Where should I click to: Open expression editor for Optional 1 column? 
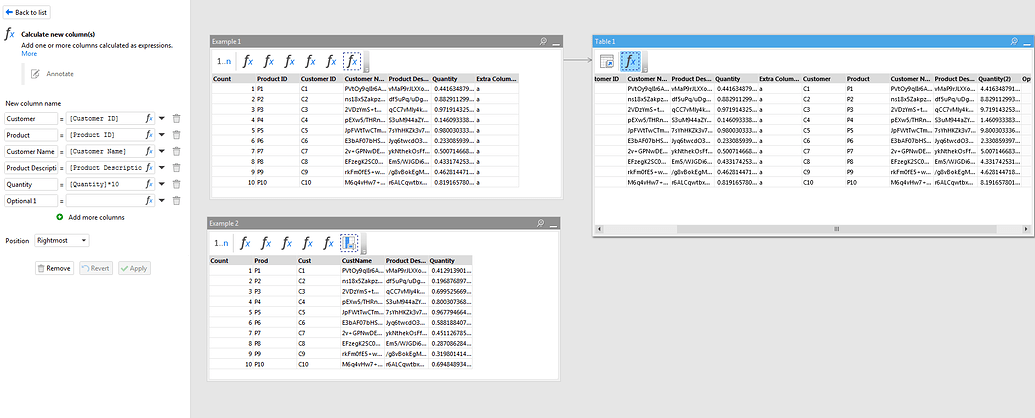[150, 201]
